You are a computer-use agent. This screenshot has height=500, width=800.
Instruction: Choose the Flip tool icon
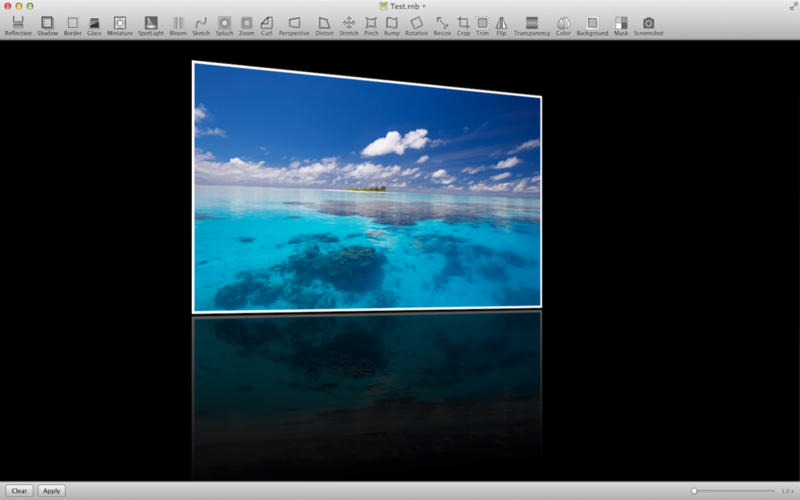[x=501, y=26]
